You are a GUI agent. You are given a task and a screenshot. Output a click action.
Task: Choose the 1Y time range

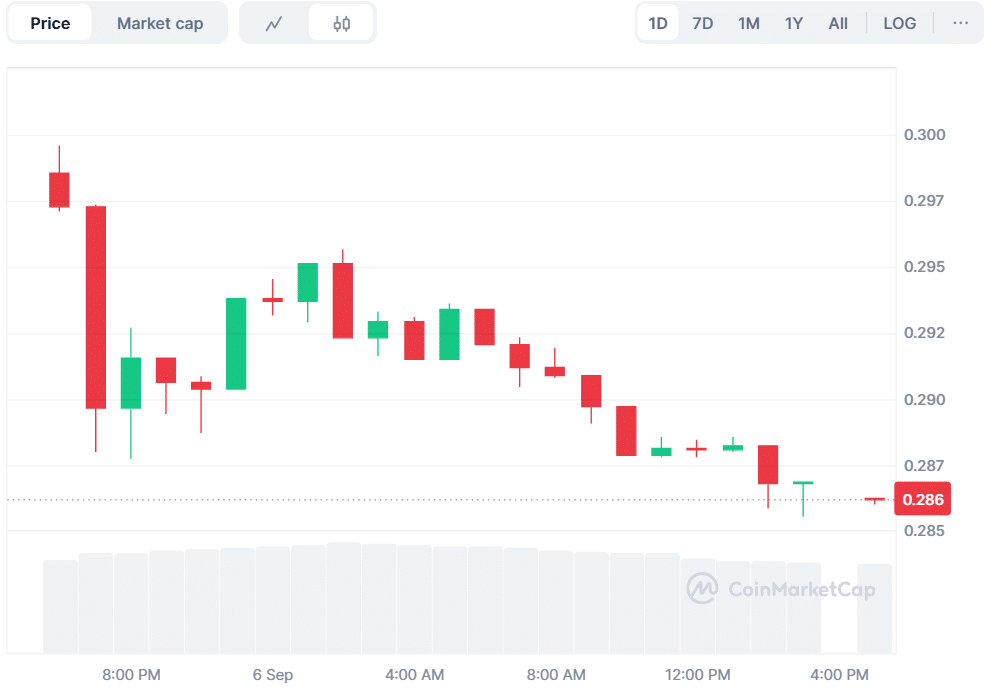tap(793, 23)
